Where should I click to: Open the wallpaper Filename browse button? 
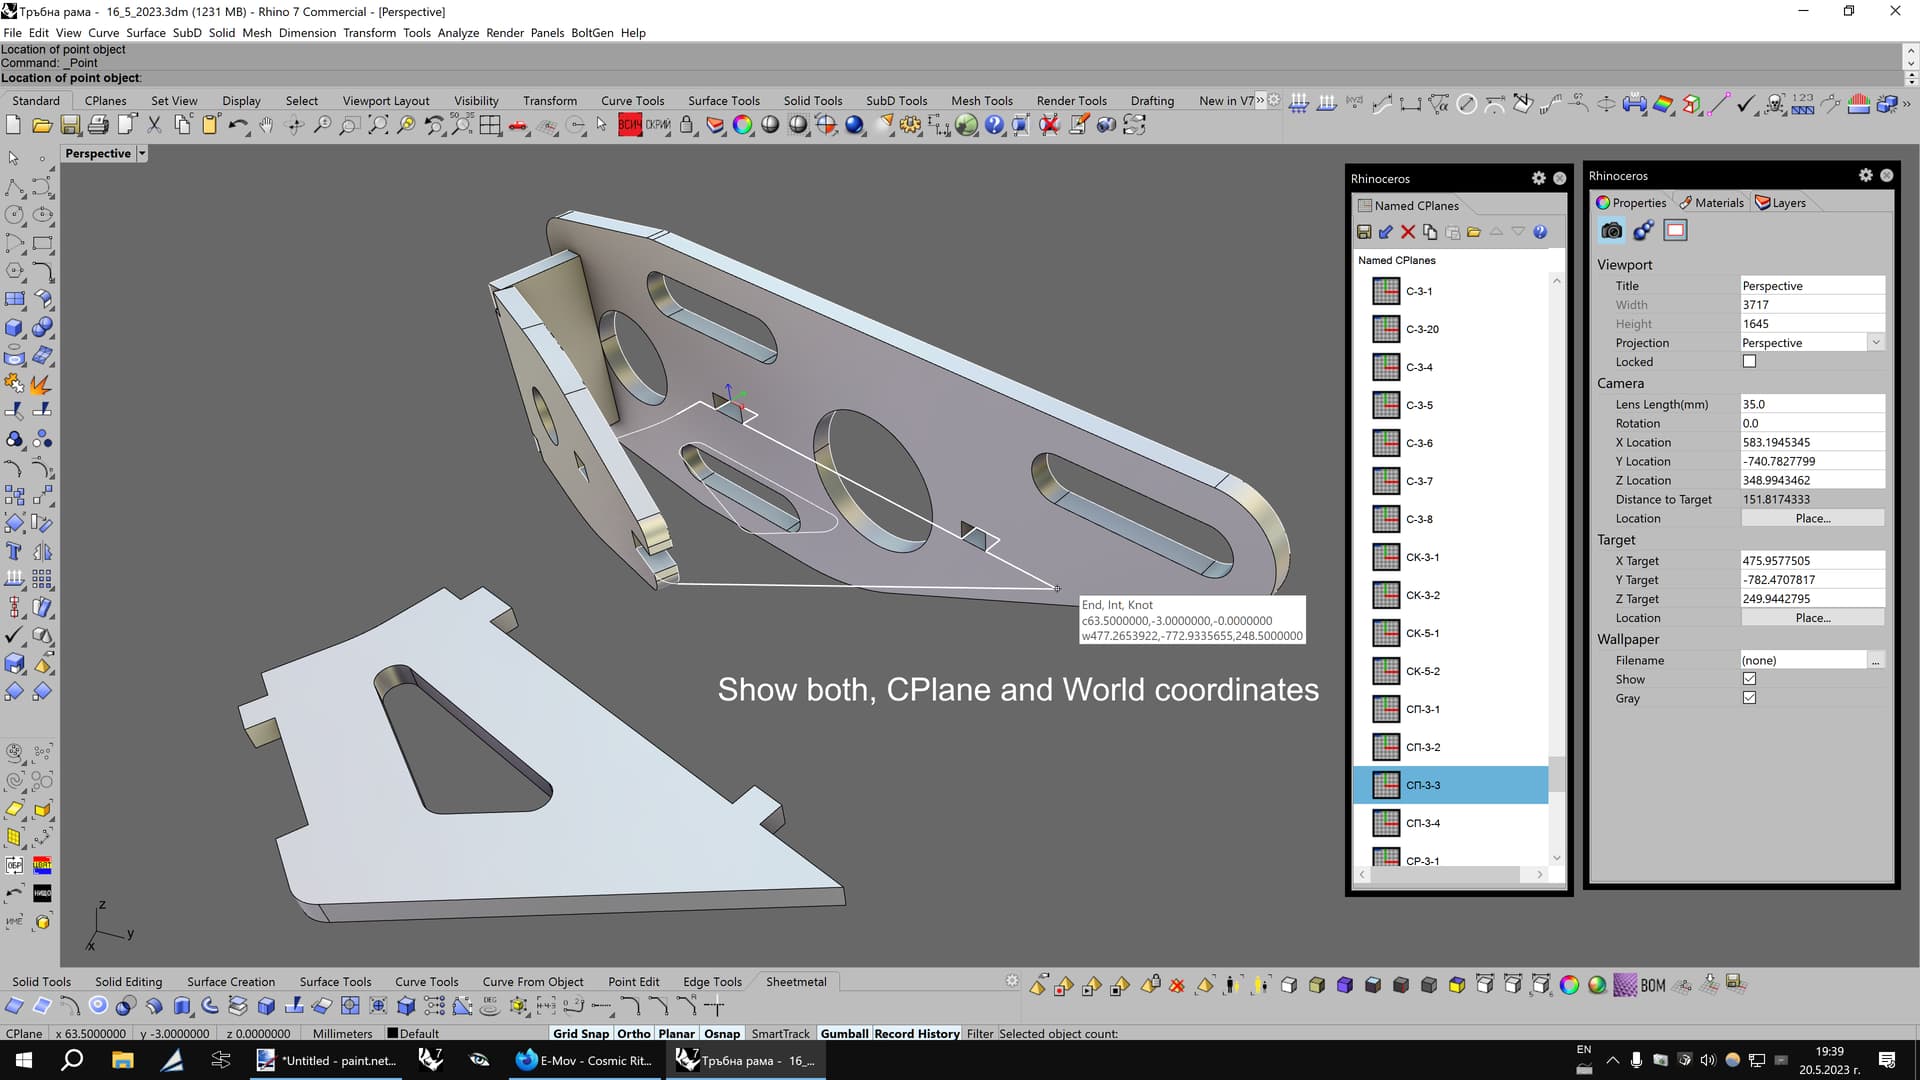tap(1877, 660)
